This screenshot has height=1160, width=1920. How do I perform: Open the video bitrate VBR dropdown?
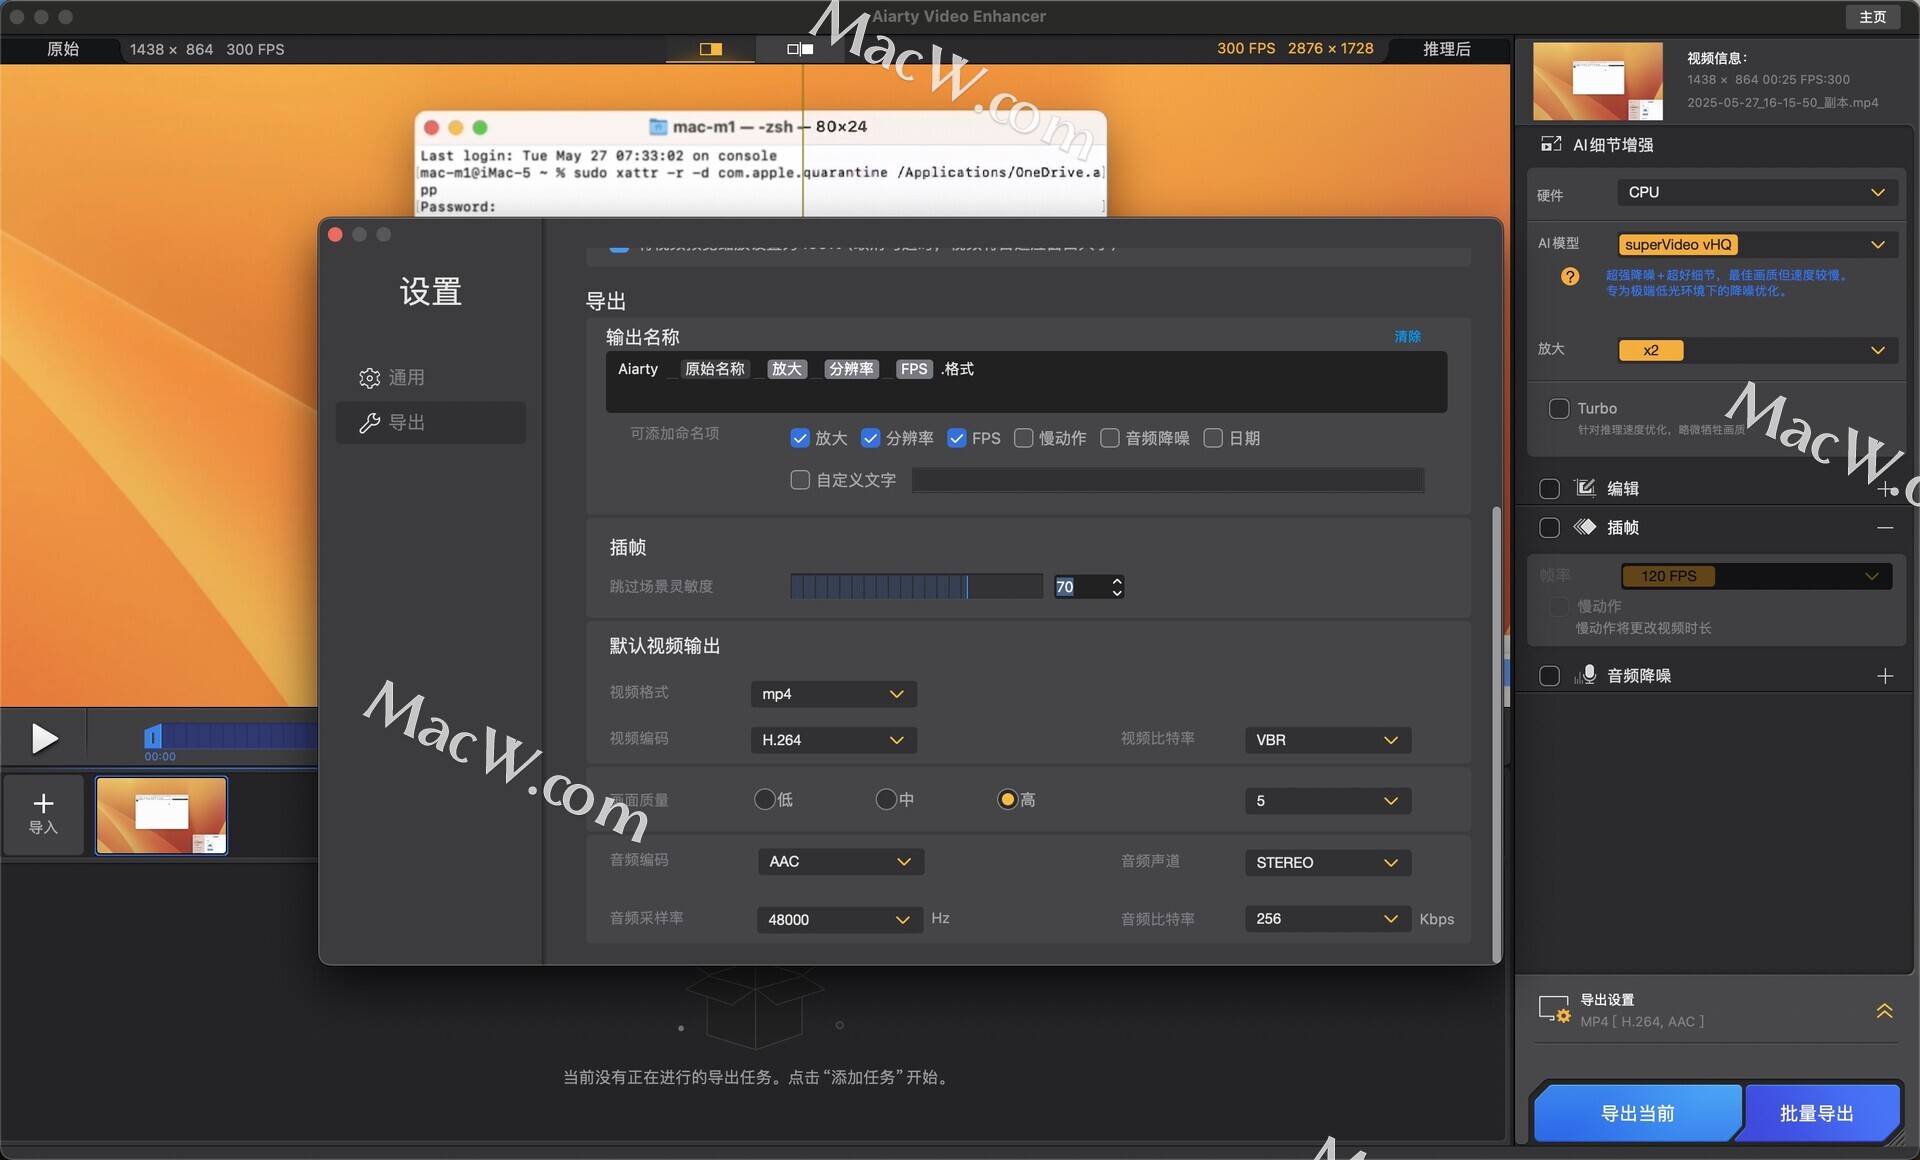(1327, 740)
